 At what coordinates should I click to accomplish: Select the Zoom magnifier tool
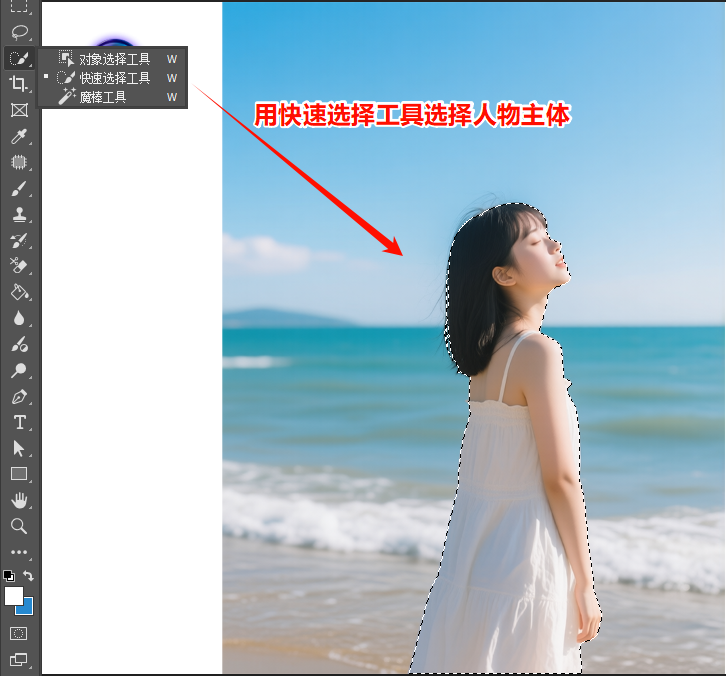[18, 525]
